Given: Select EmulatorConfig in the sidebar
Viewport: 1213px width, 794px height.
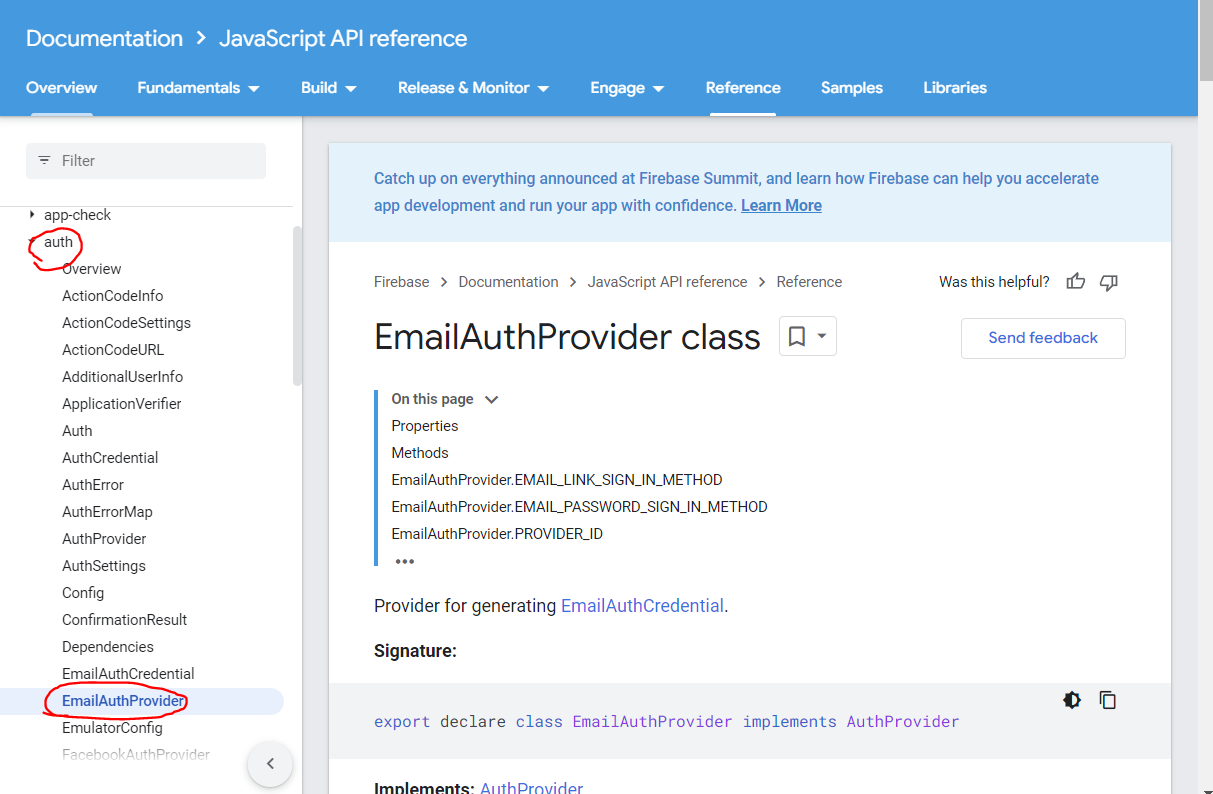Looking at the screenshot, I should click(x=112, y=728).
